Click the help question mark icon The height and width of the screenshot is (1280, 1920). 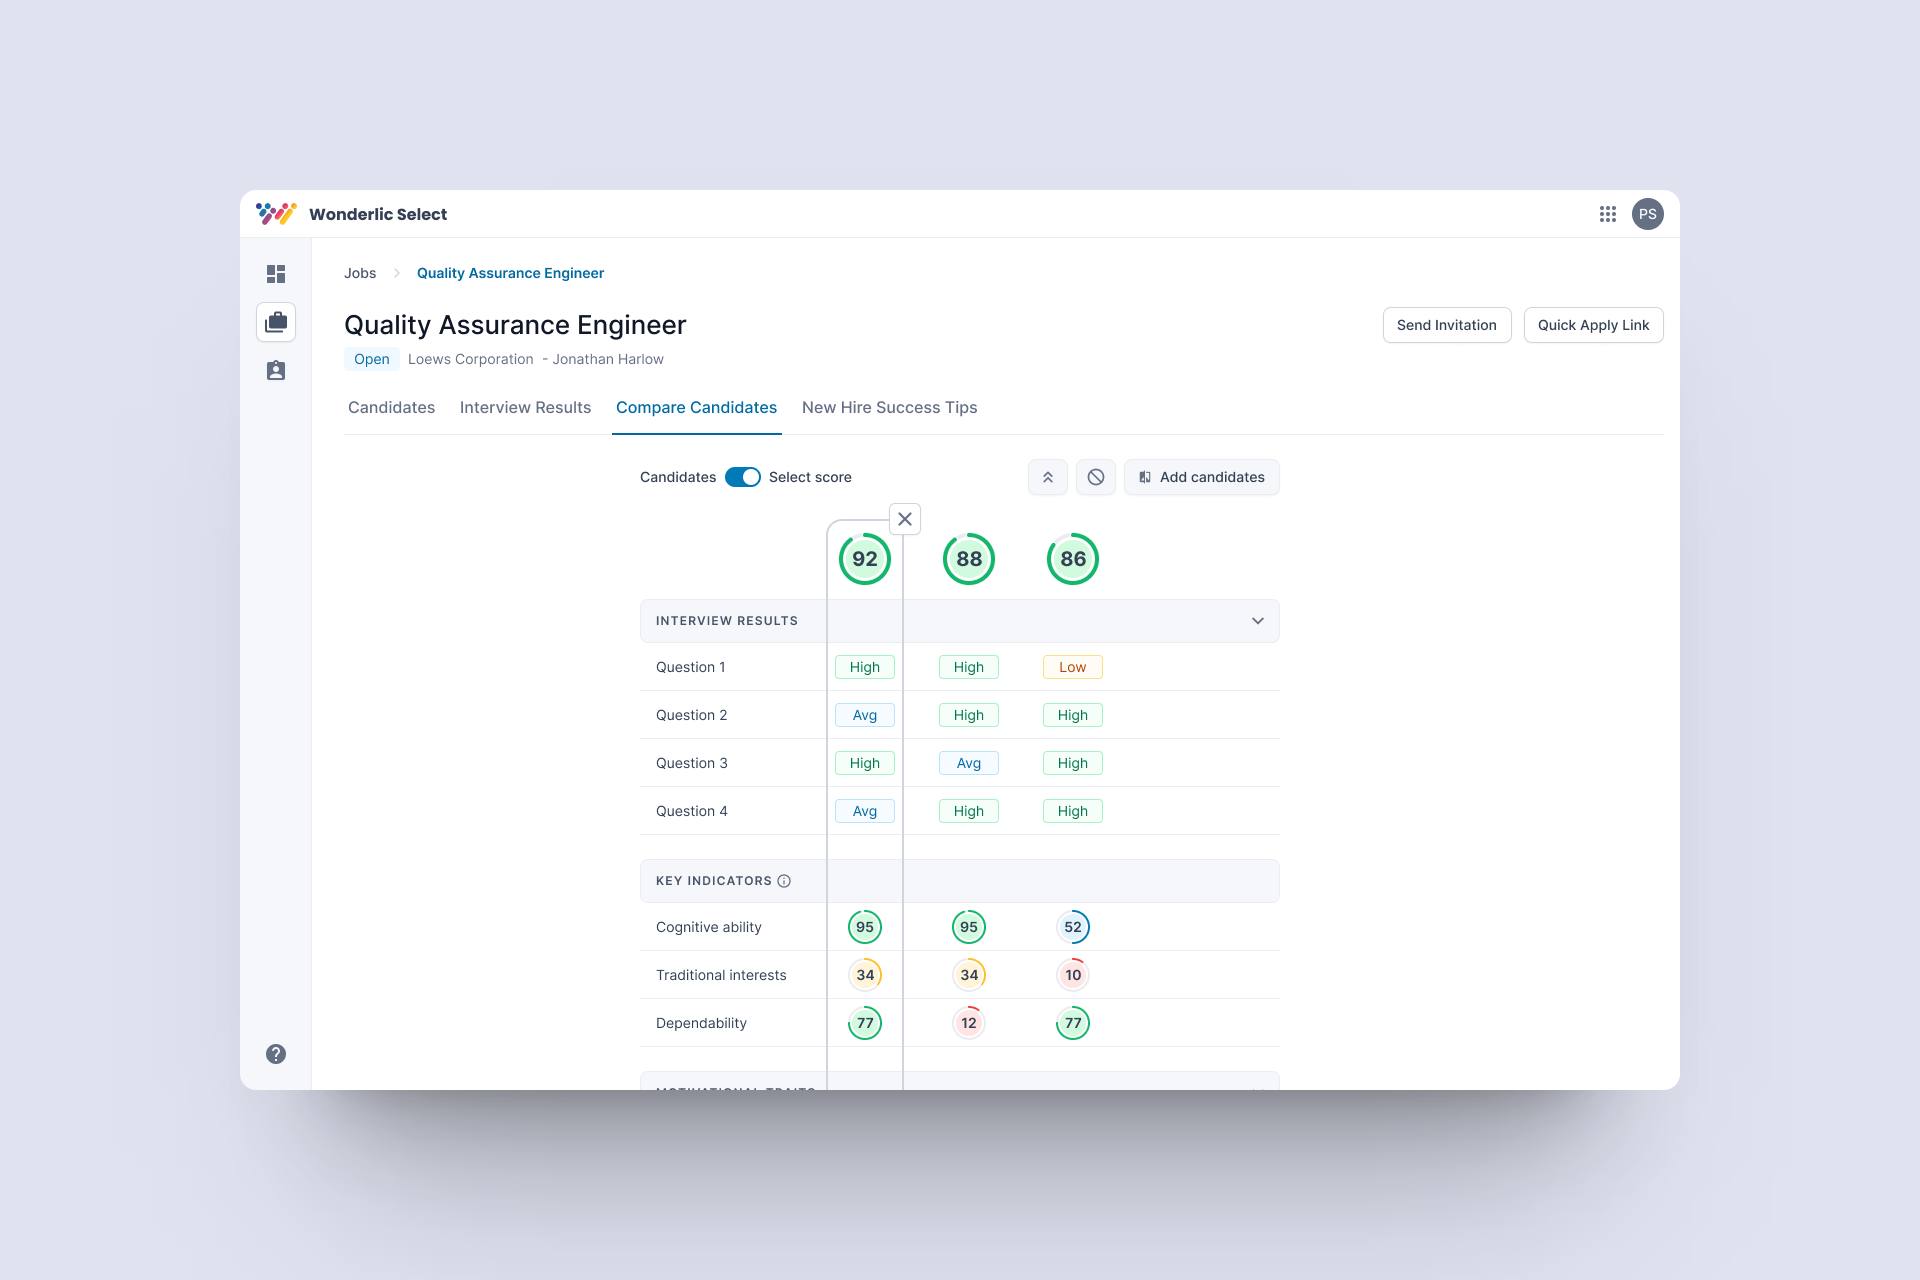(276, 1054)
